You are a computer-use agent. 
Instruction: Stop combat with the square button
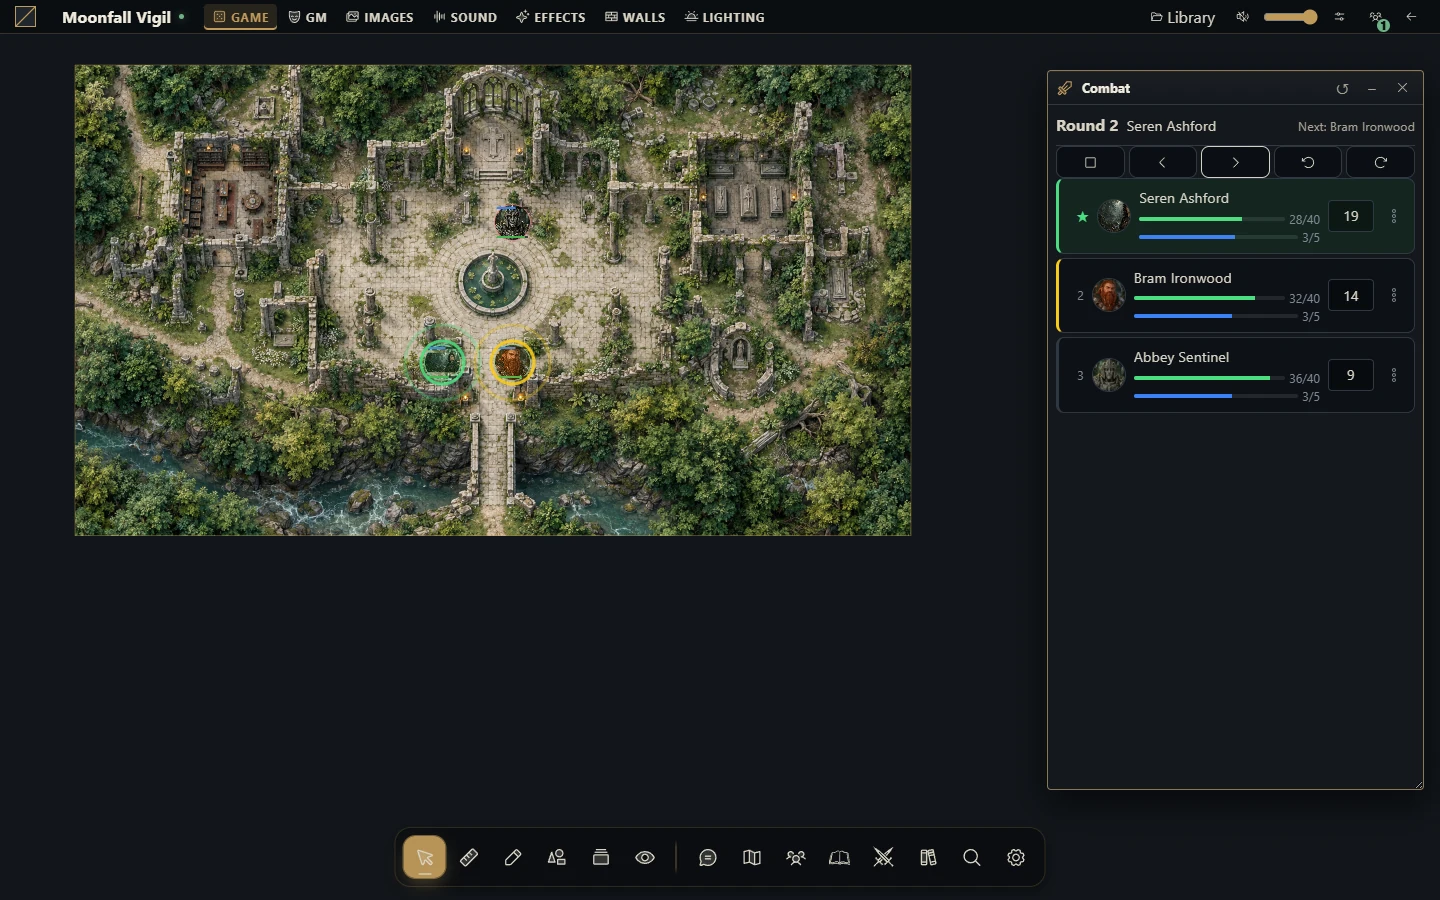click(1091, 162)
